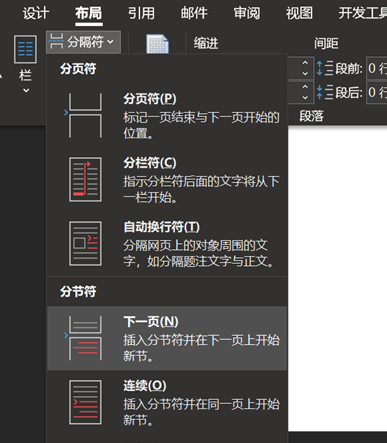
Task: Insert 下一页(N) section break via its icon
Action: click(85, 338)
